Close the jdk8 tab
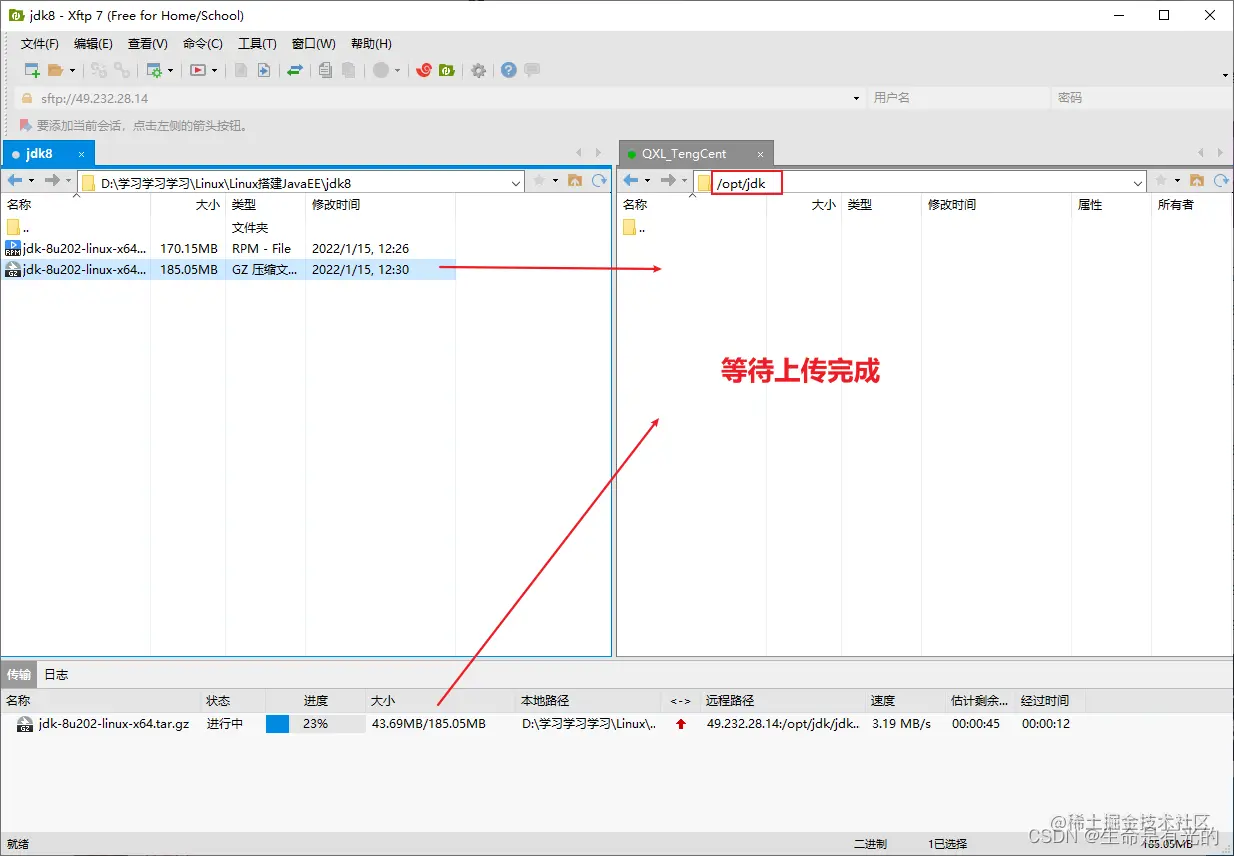The image size is (1234, 856). pyautogui.click(x=82, y=154)
